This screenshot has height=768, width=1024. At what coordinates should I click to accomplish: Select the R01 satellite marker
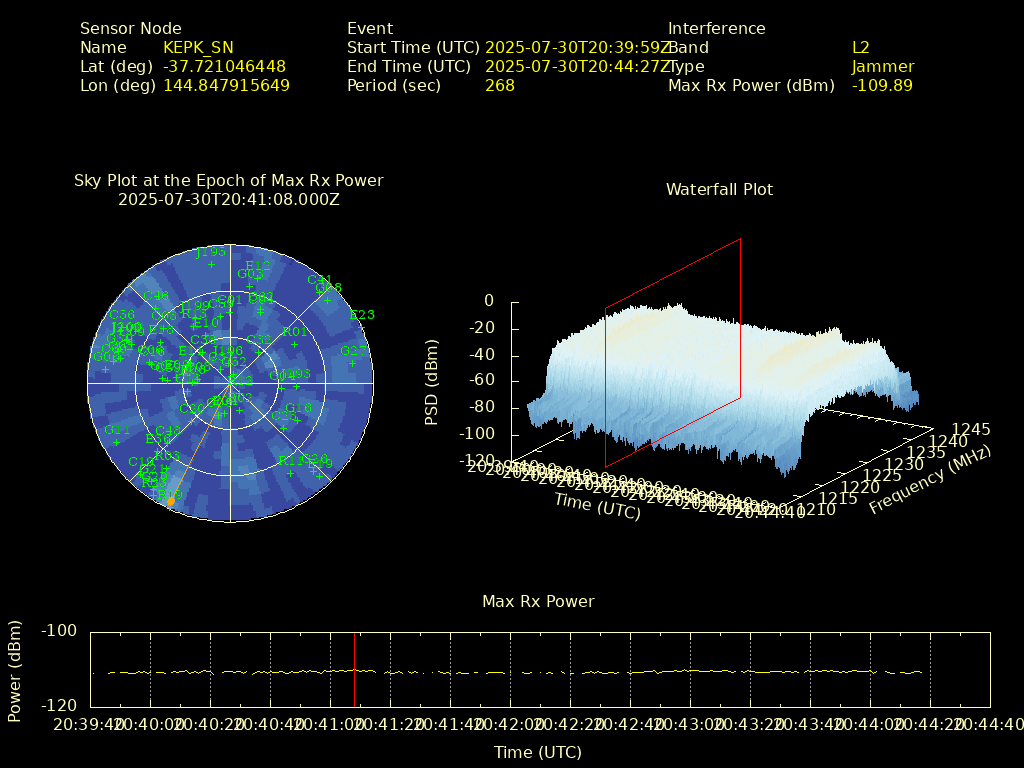click(x=295, y=344)
